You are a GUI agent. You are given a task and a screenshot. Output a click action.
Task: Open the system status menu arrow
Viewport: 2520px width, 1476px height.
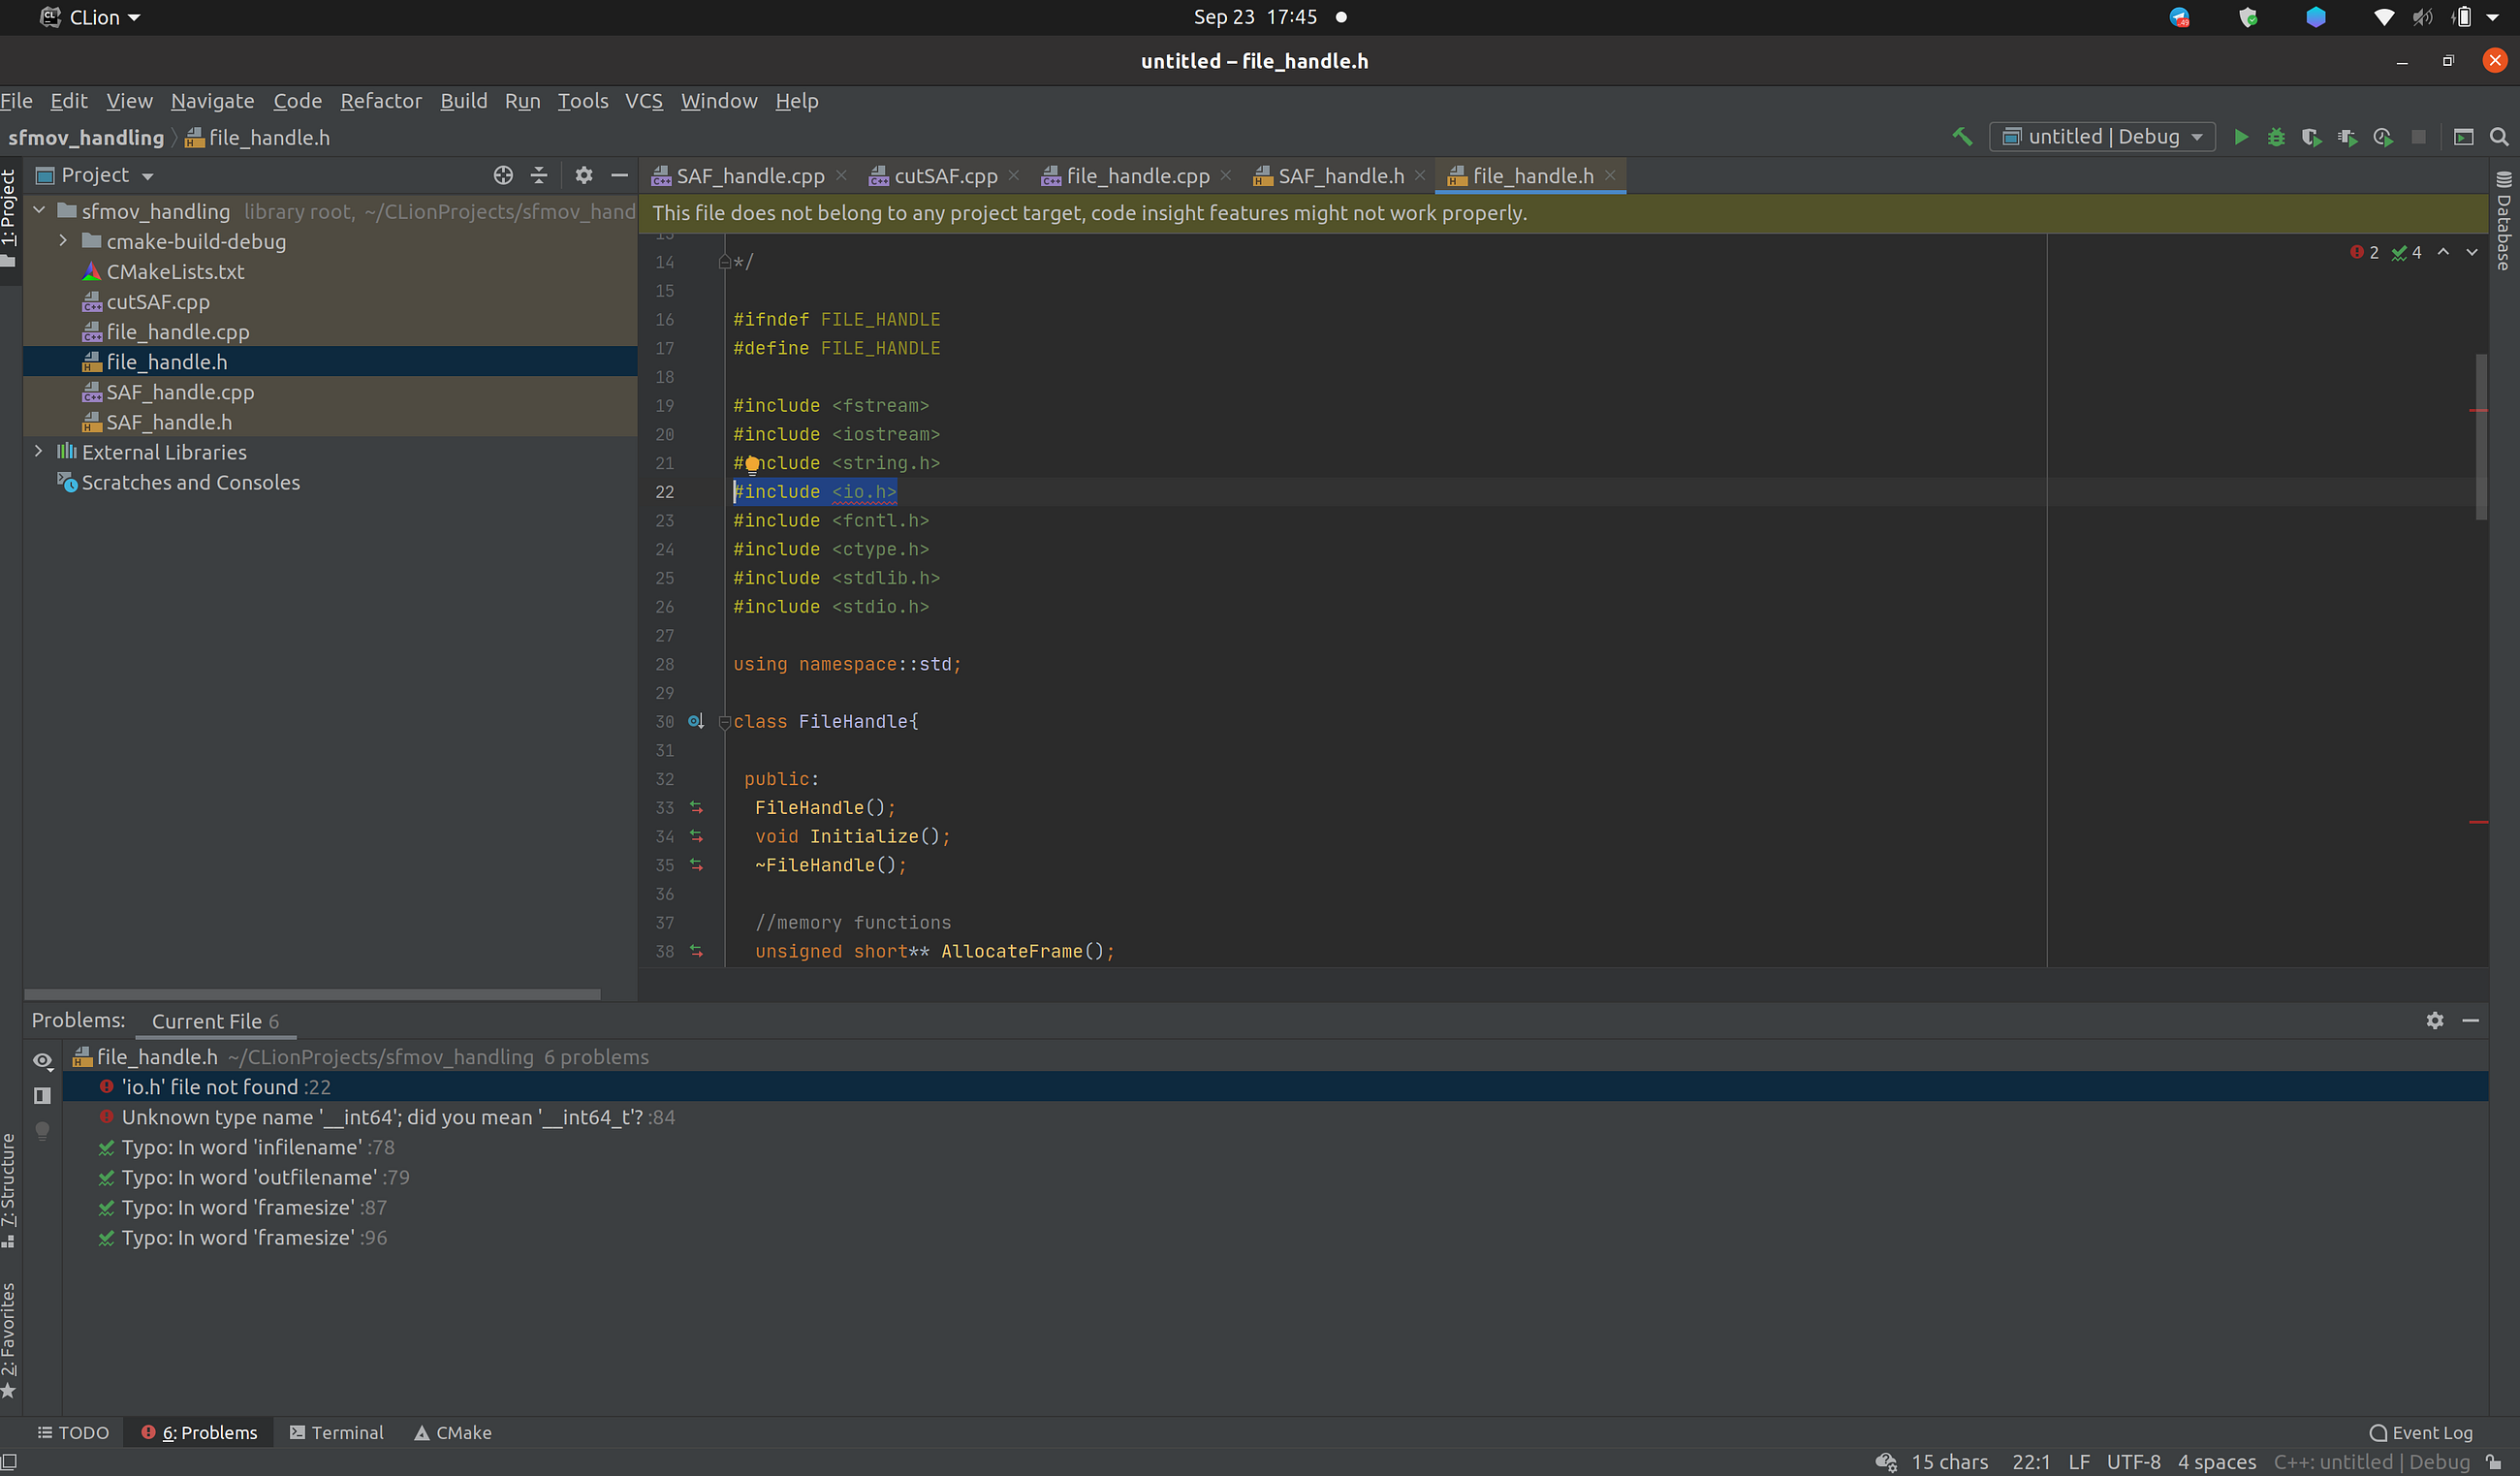click(x=2492, y=17)
